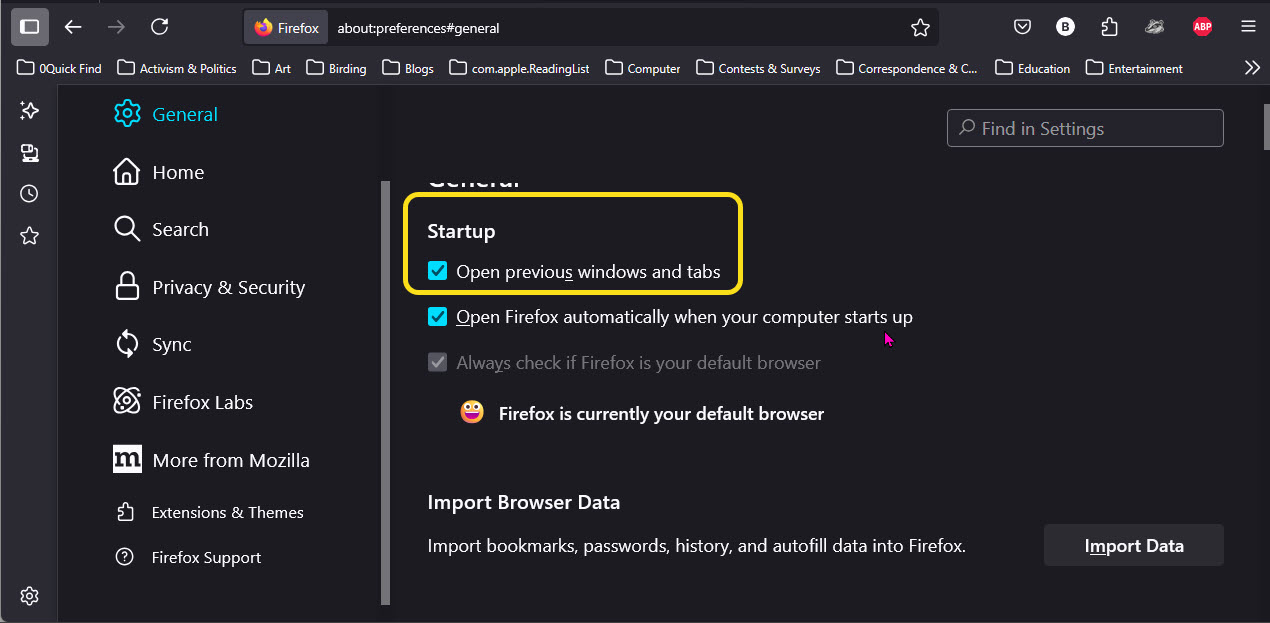Go to the Search settings category
Image resolution: width=1270 pixels, height=623 pixels.
point(162,229)
